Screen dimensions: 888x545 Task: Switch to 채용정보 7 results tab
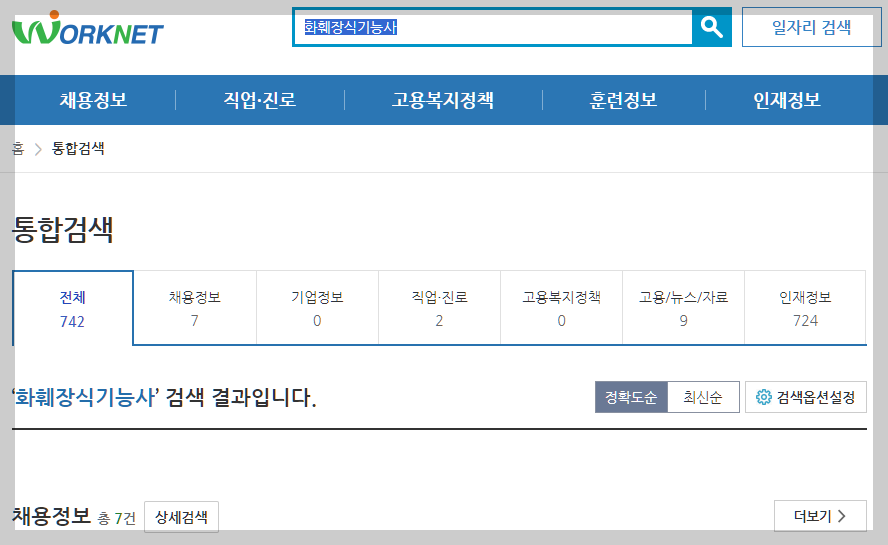click(x=195, y=308)
